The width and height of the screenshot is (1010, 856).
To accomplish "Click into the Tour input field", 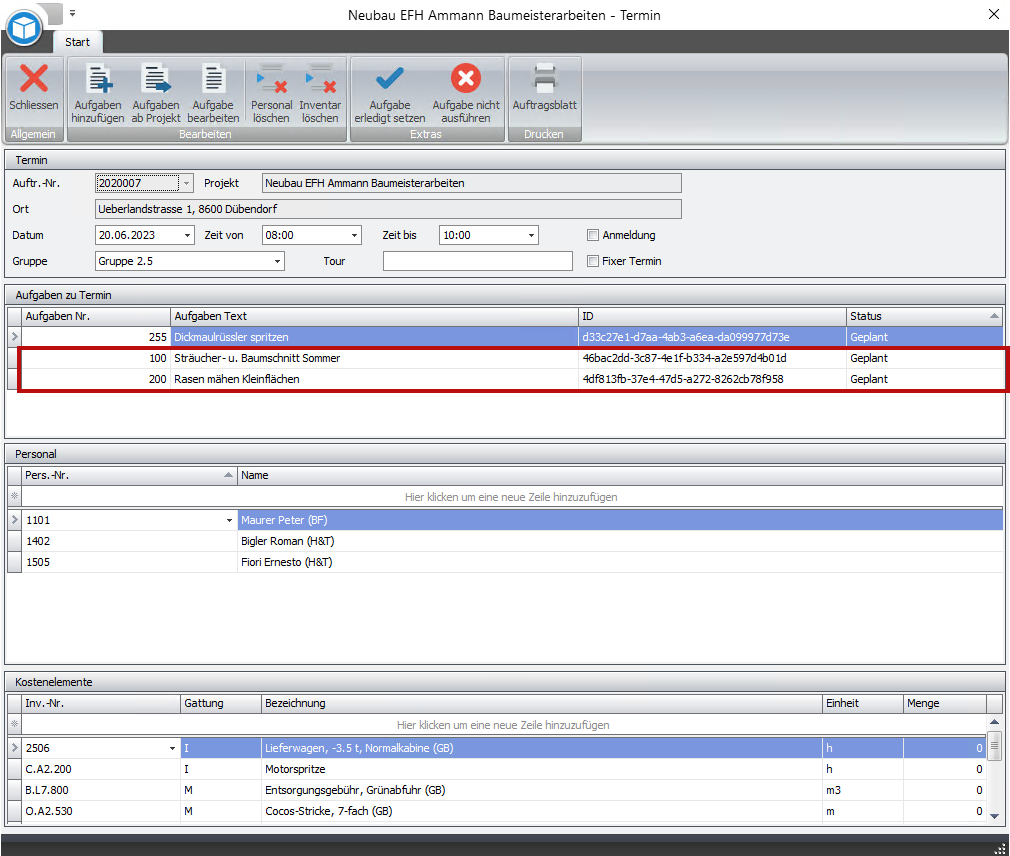I will tap(477, 261).
